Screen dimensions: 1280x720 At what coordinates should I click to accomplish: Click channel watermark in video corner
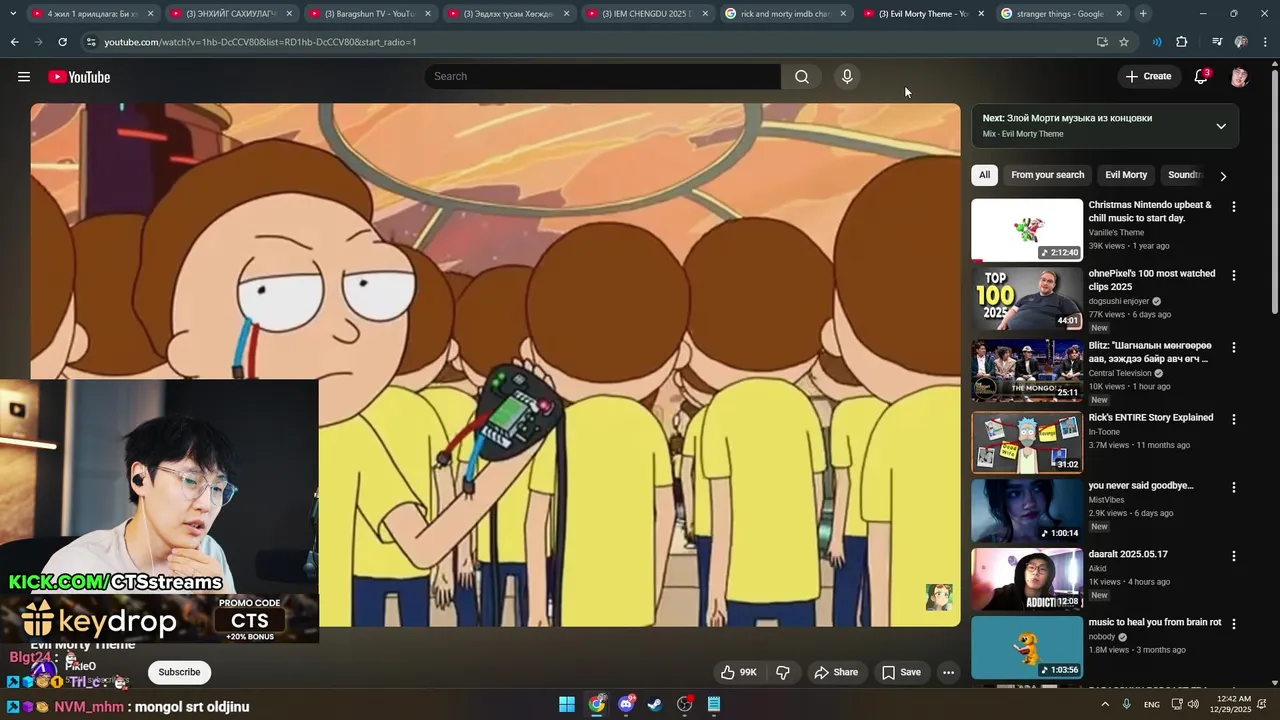coord(939,597)
